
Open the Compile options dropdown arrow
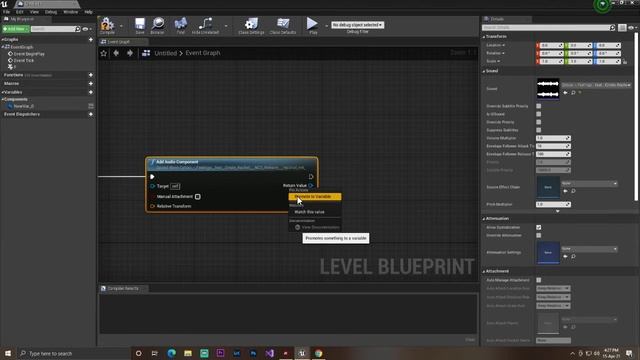(x=121, y=26)
